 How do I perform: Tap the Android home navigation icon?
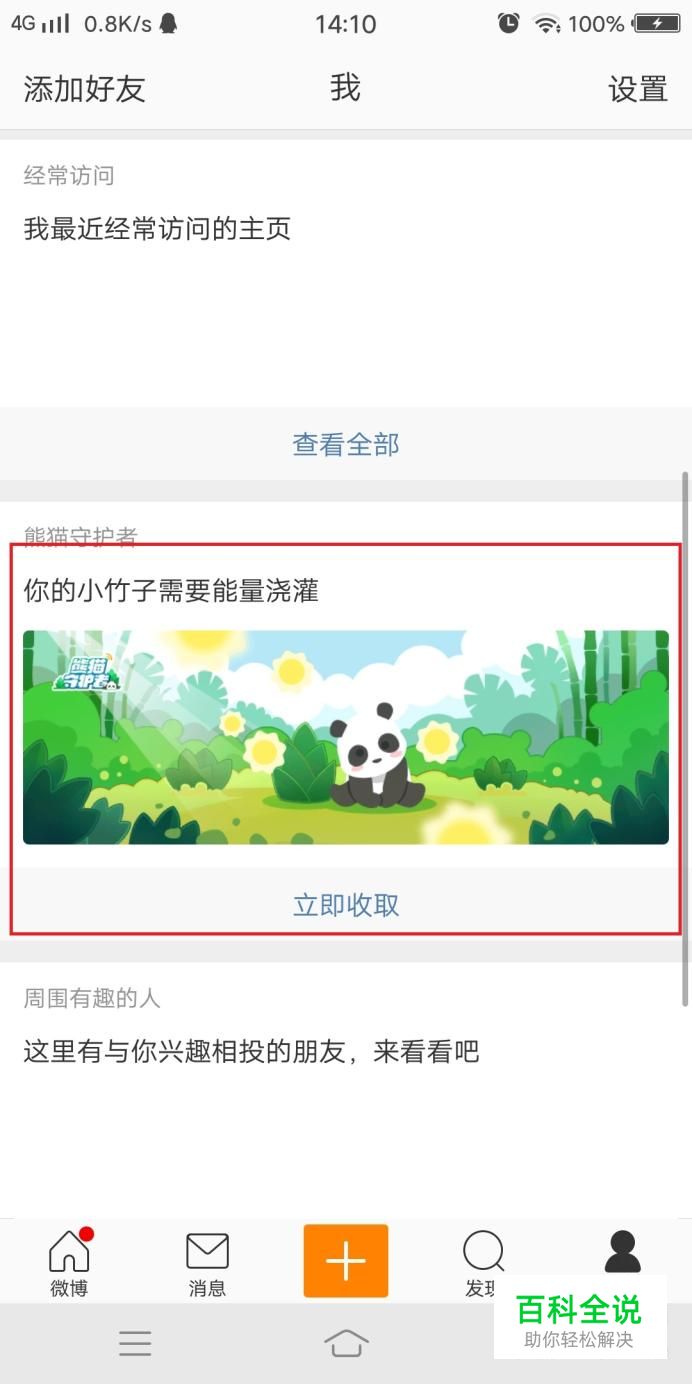coord(346,1343)
